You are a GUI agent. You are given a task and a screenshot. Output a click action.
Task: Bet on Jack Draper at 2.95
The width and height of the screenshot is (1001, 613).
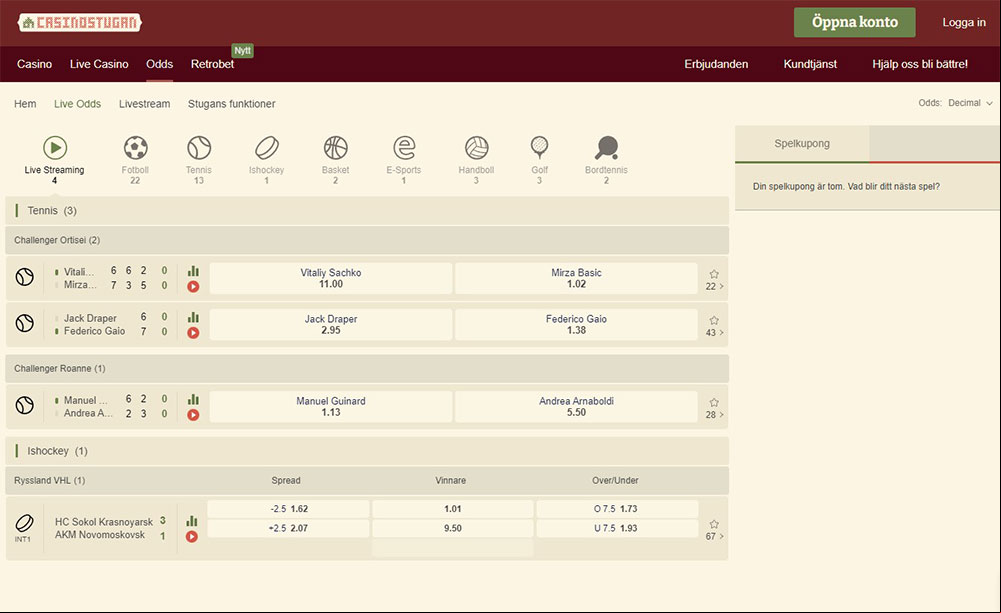coord(331,324)
